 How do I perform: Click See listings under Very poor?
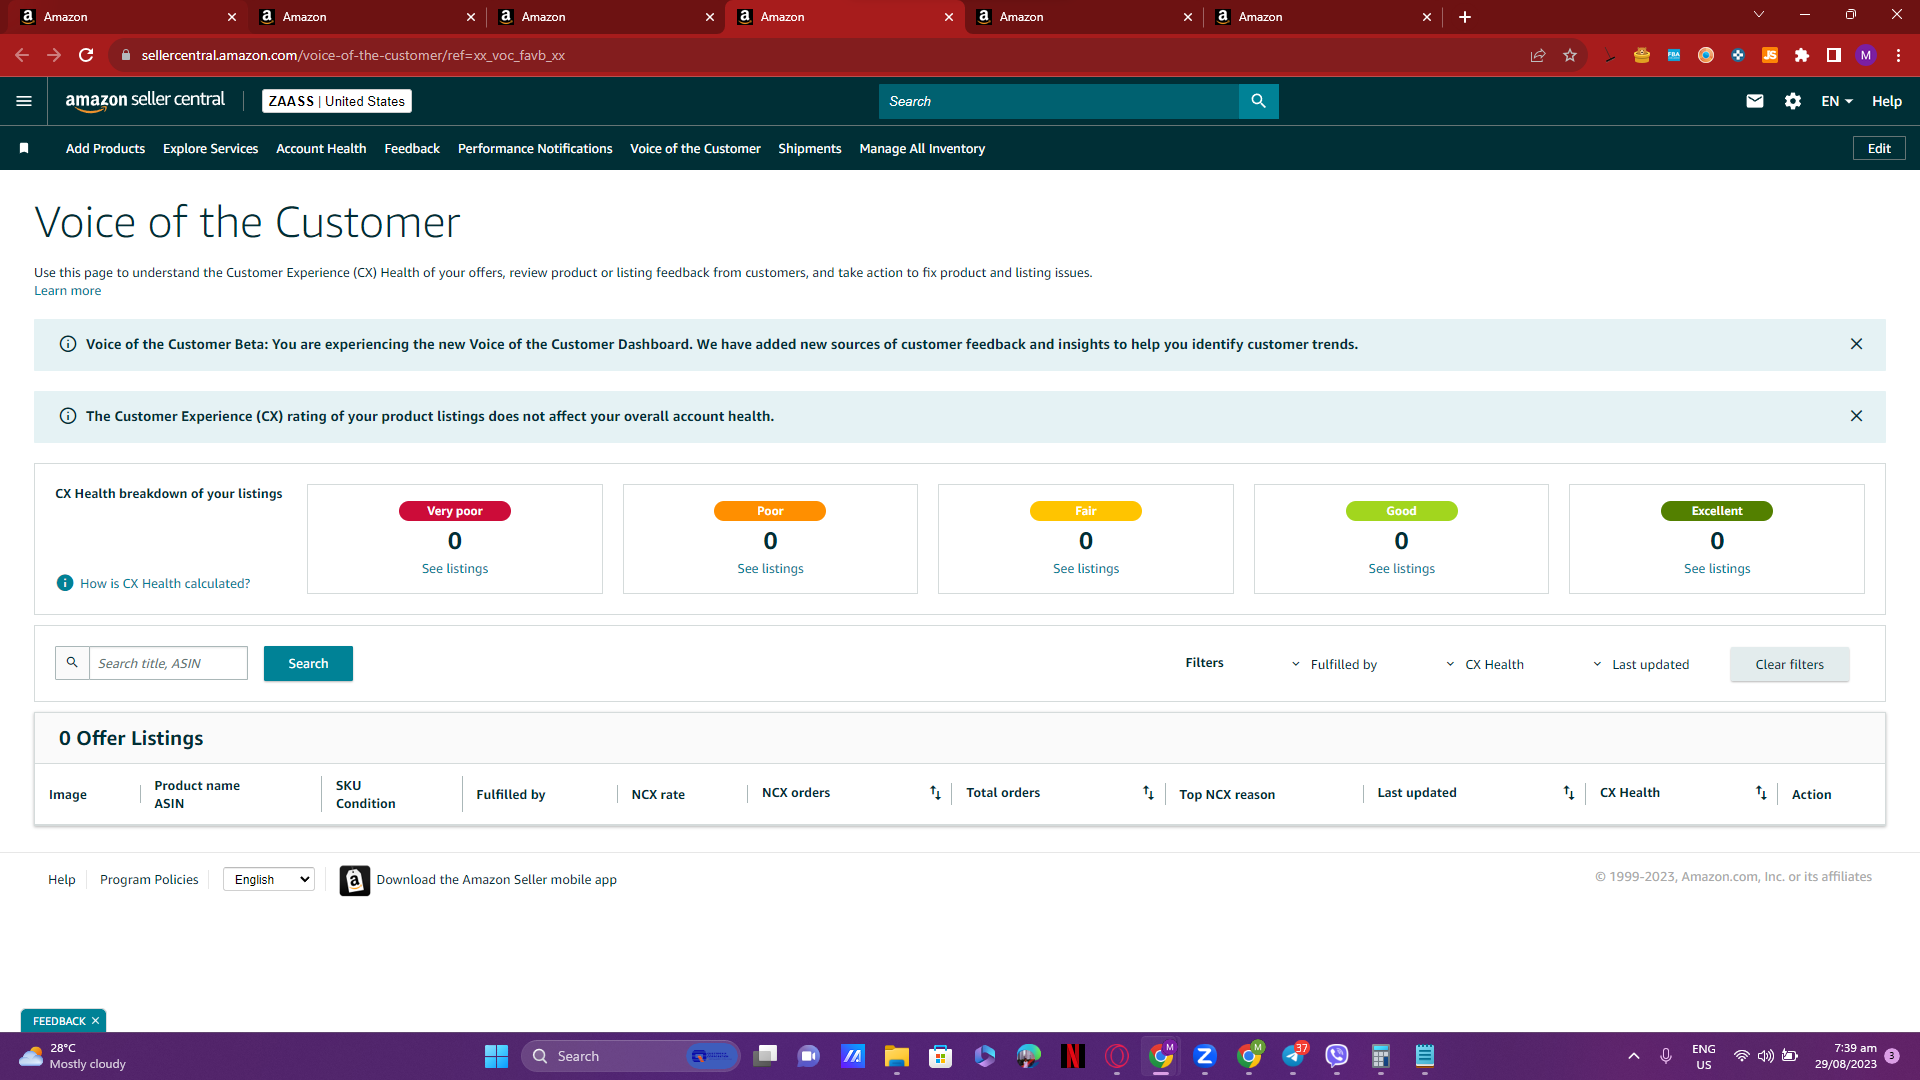pos(455,568)
